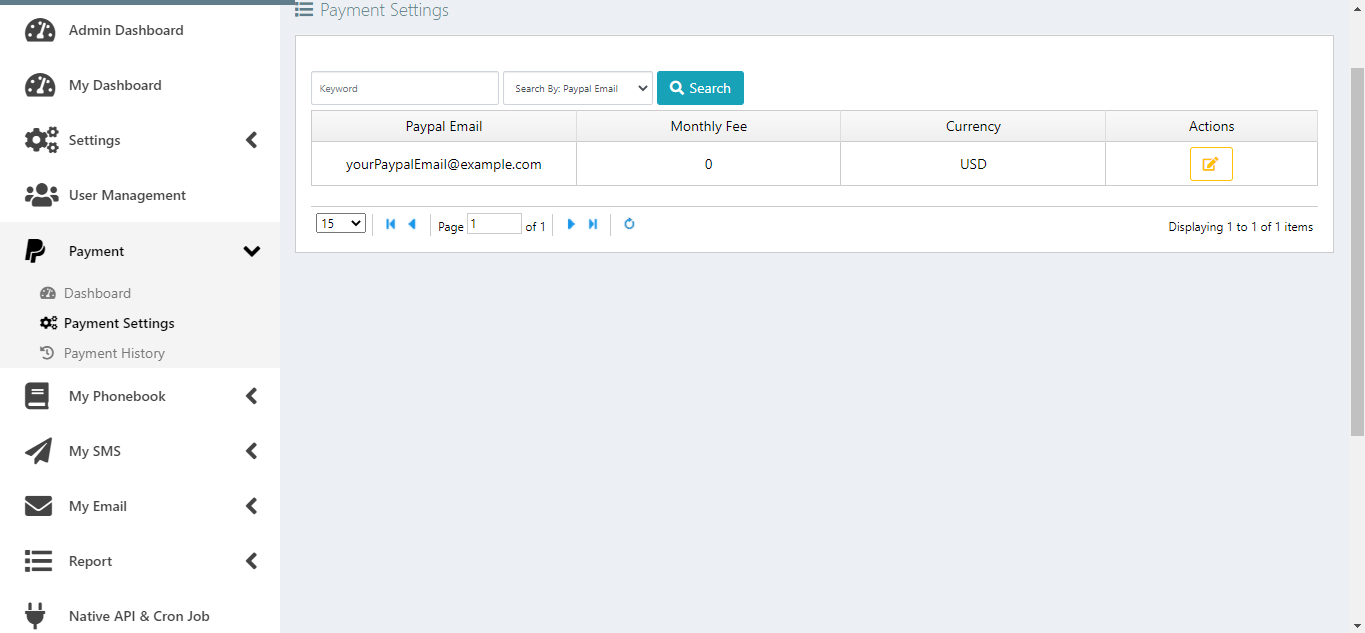The height and width of the screenshot is (633, 1365).
Task: Click inside the Keyword input field
Action: pyautogui.click(x=404, y=87)
